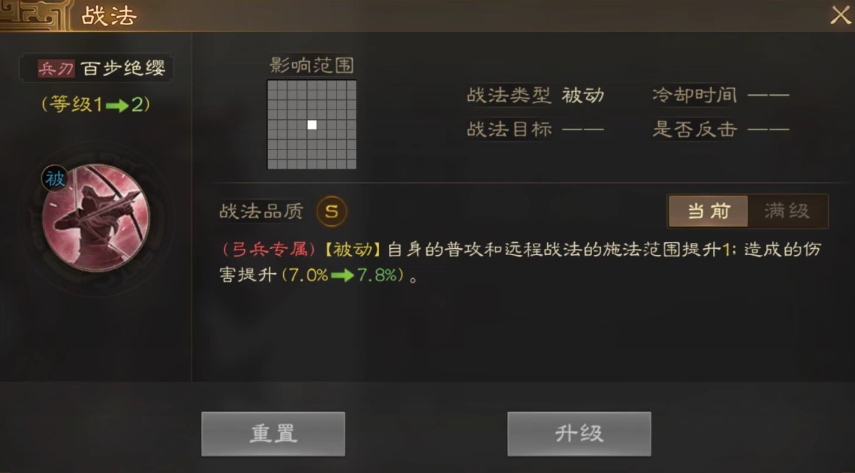This screenshot has height=473, width=855.
Task: Switch to the 当前 tab
Action: coord(708,211)
